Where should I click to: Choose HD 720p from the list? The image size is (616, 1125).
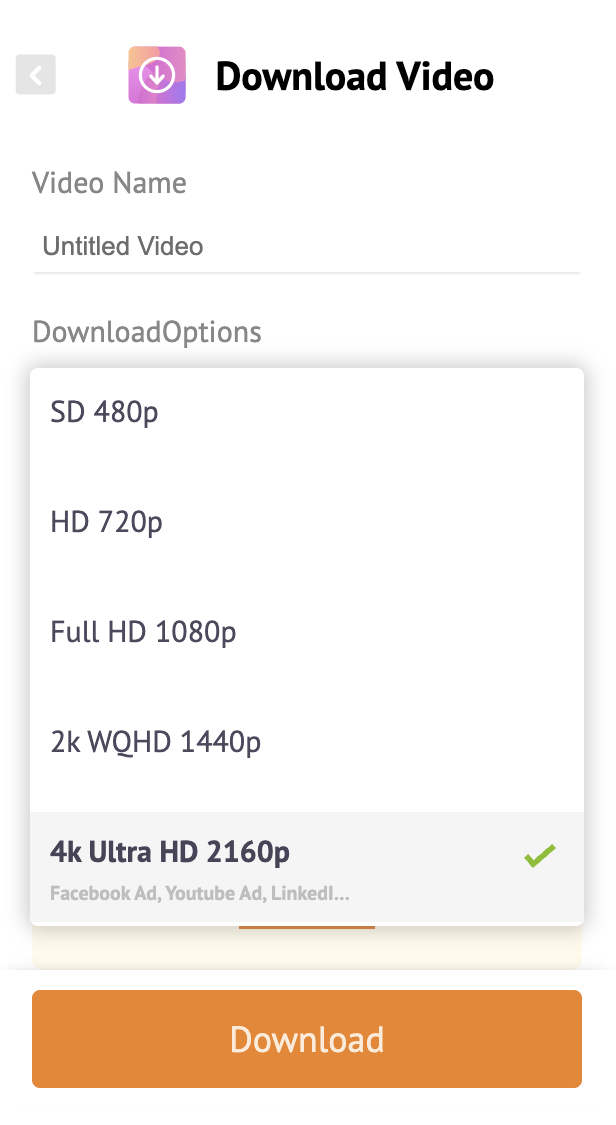107,522
